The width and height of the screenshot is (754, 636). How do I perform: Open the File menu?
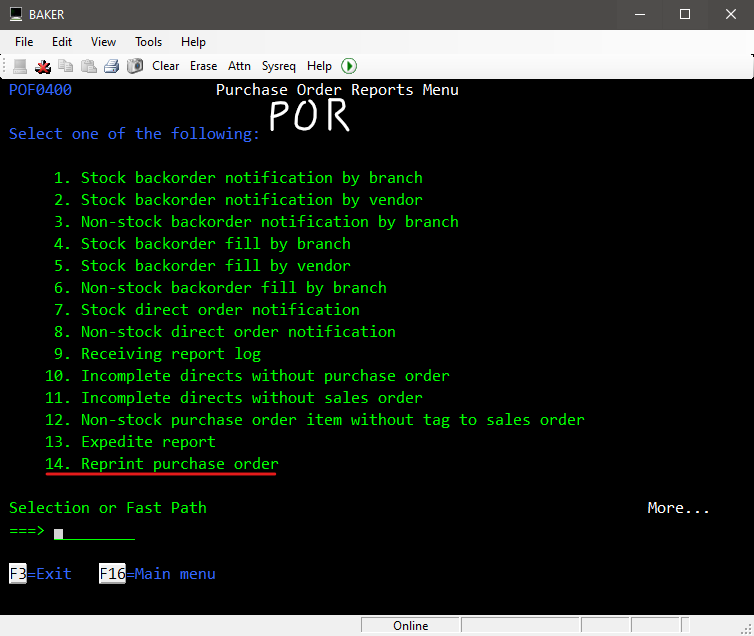click(x=24, y=42)
